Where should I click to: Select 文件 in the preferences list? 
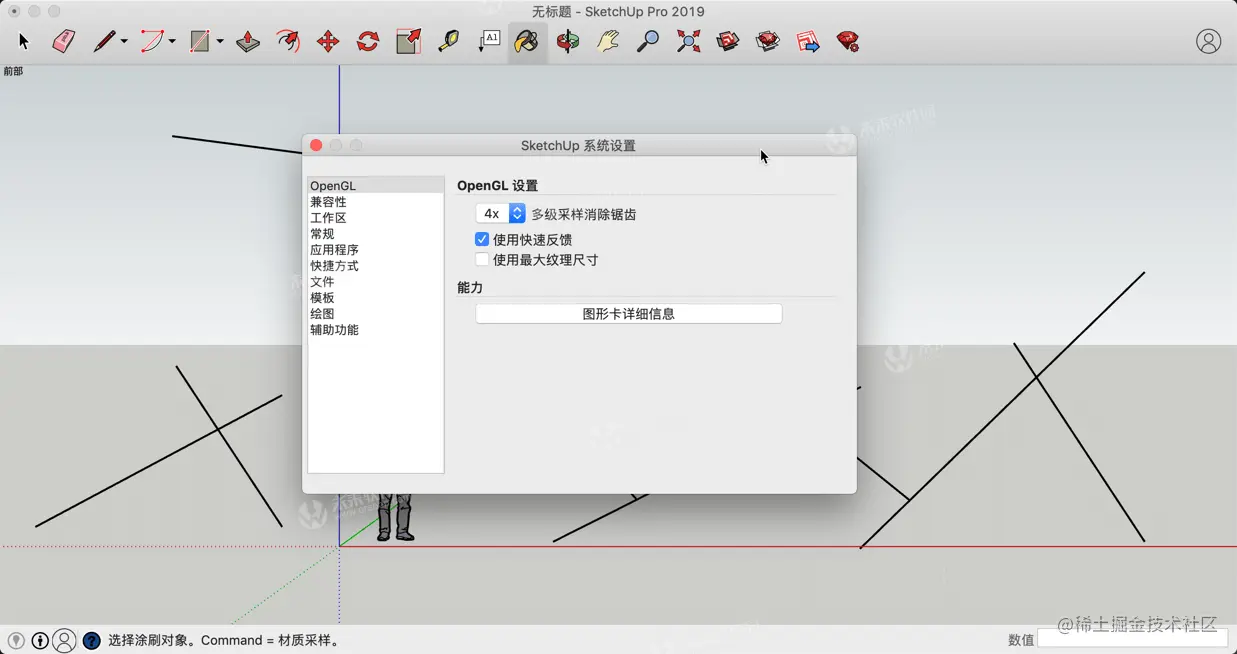(376, 282)
